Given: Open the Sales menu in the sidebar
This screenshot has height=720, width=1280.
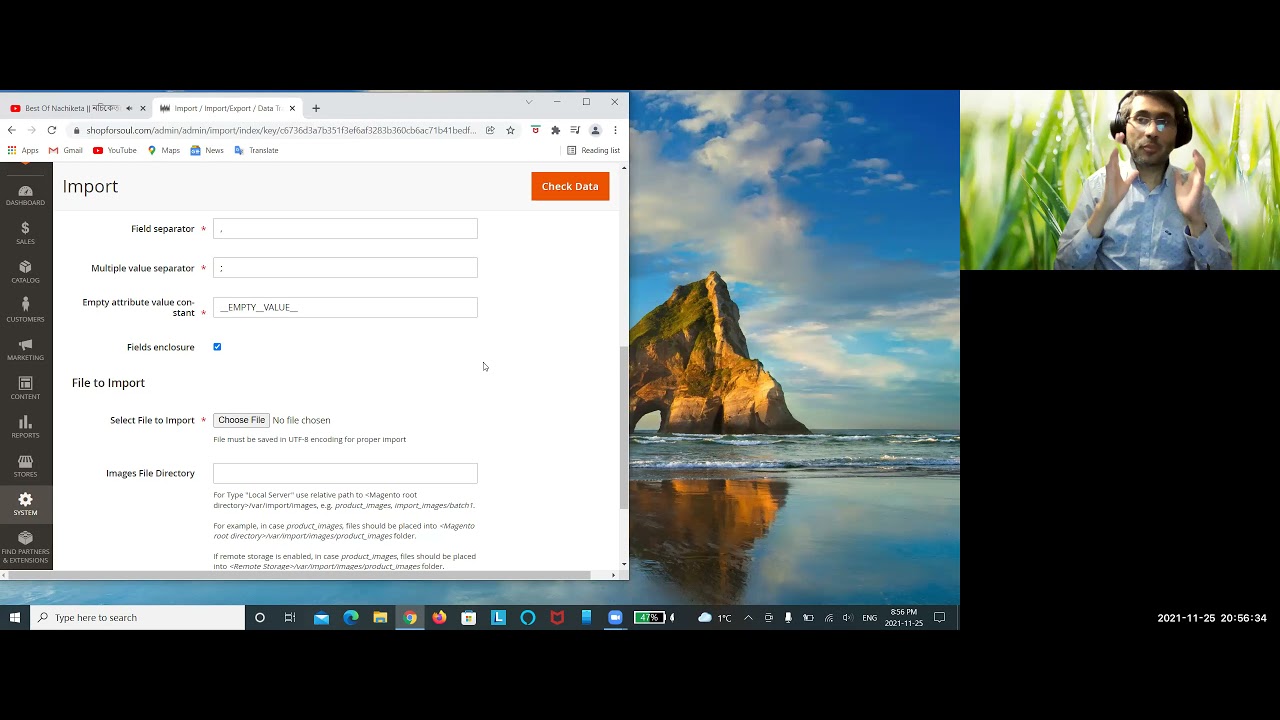Looking at the screenshot, I should coord(25,233).
